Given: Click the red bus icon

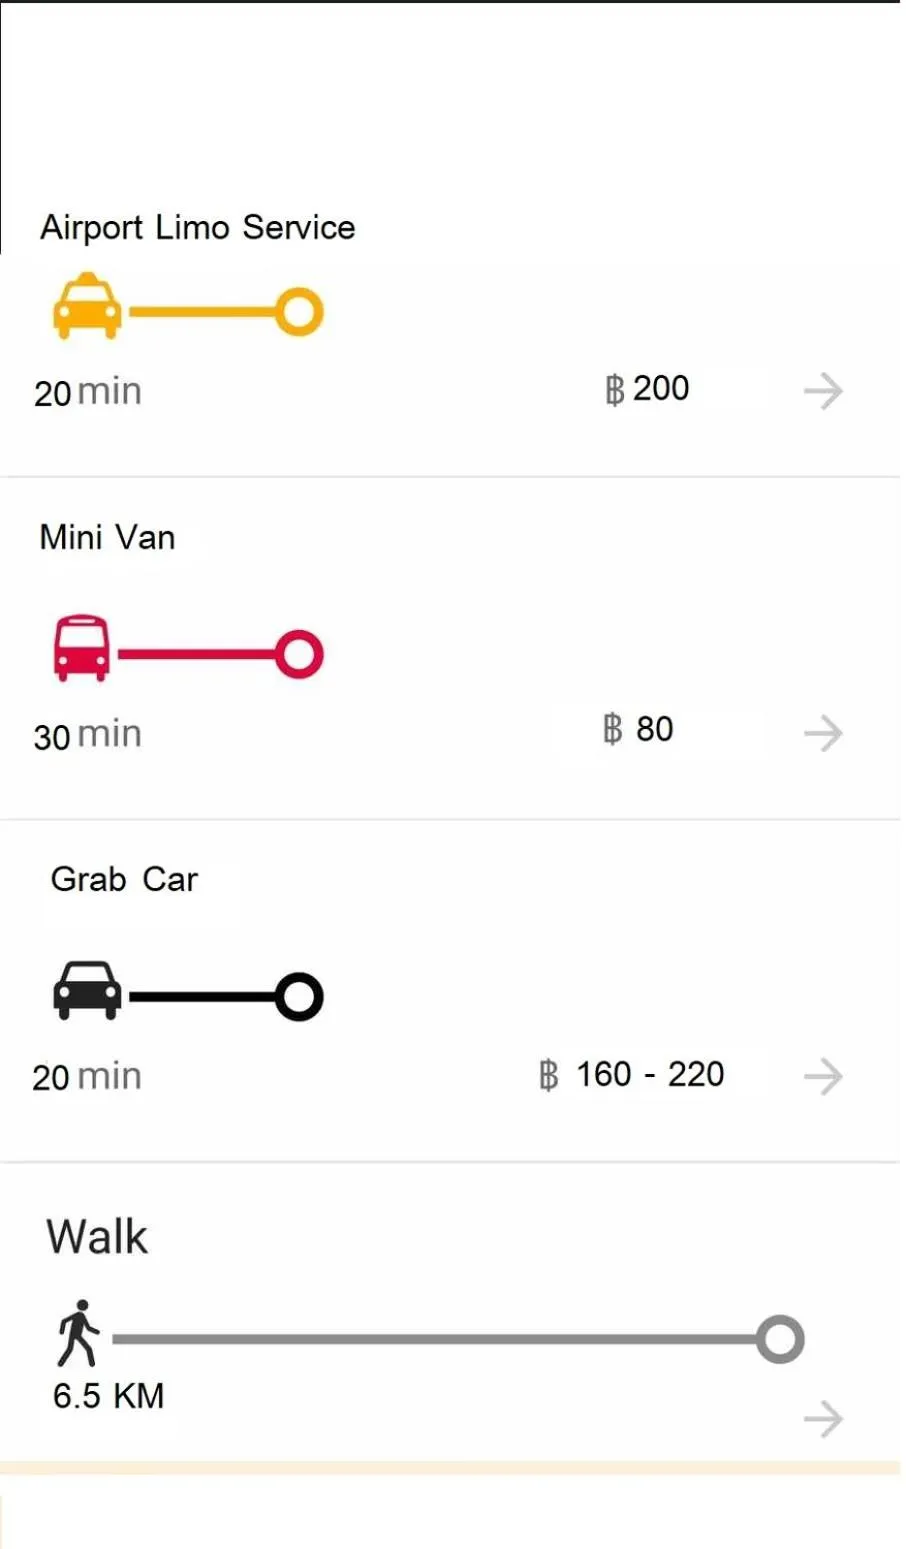Looking at the screenshot, I should tap(81, 649).
